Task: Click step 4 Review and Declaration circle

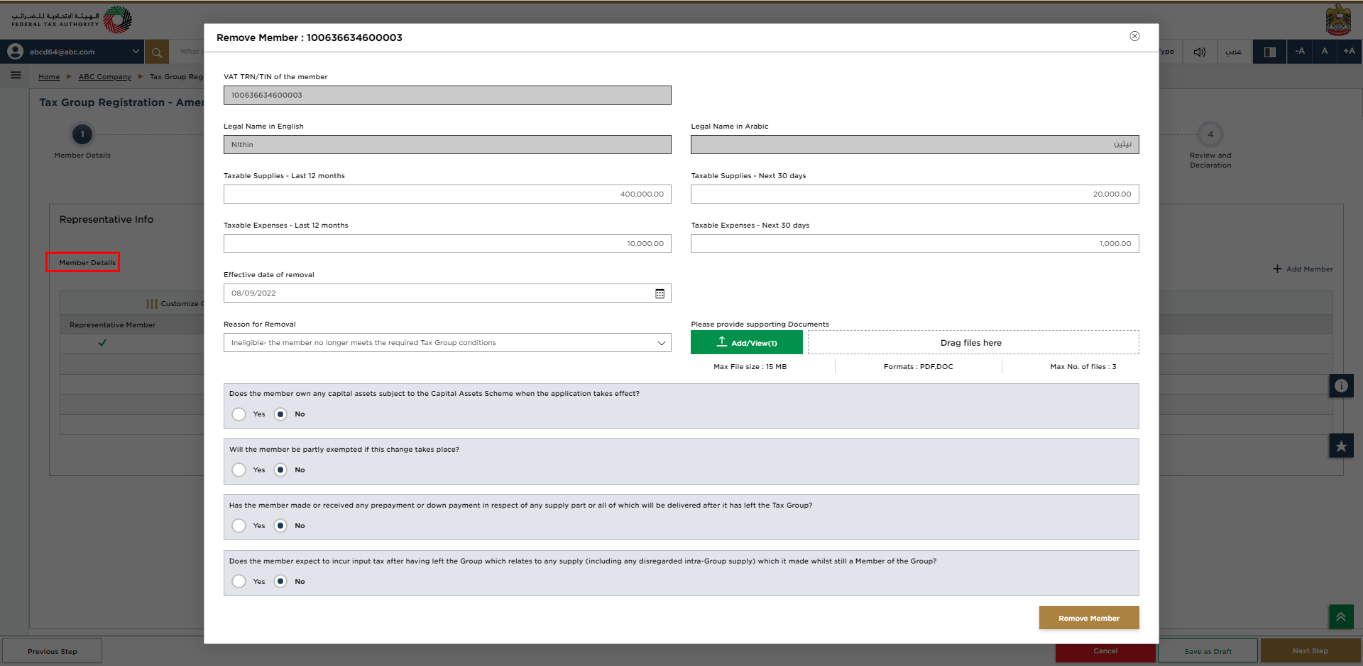Action: pos(1210,134)
